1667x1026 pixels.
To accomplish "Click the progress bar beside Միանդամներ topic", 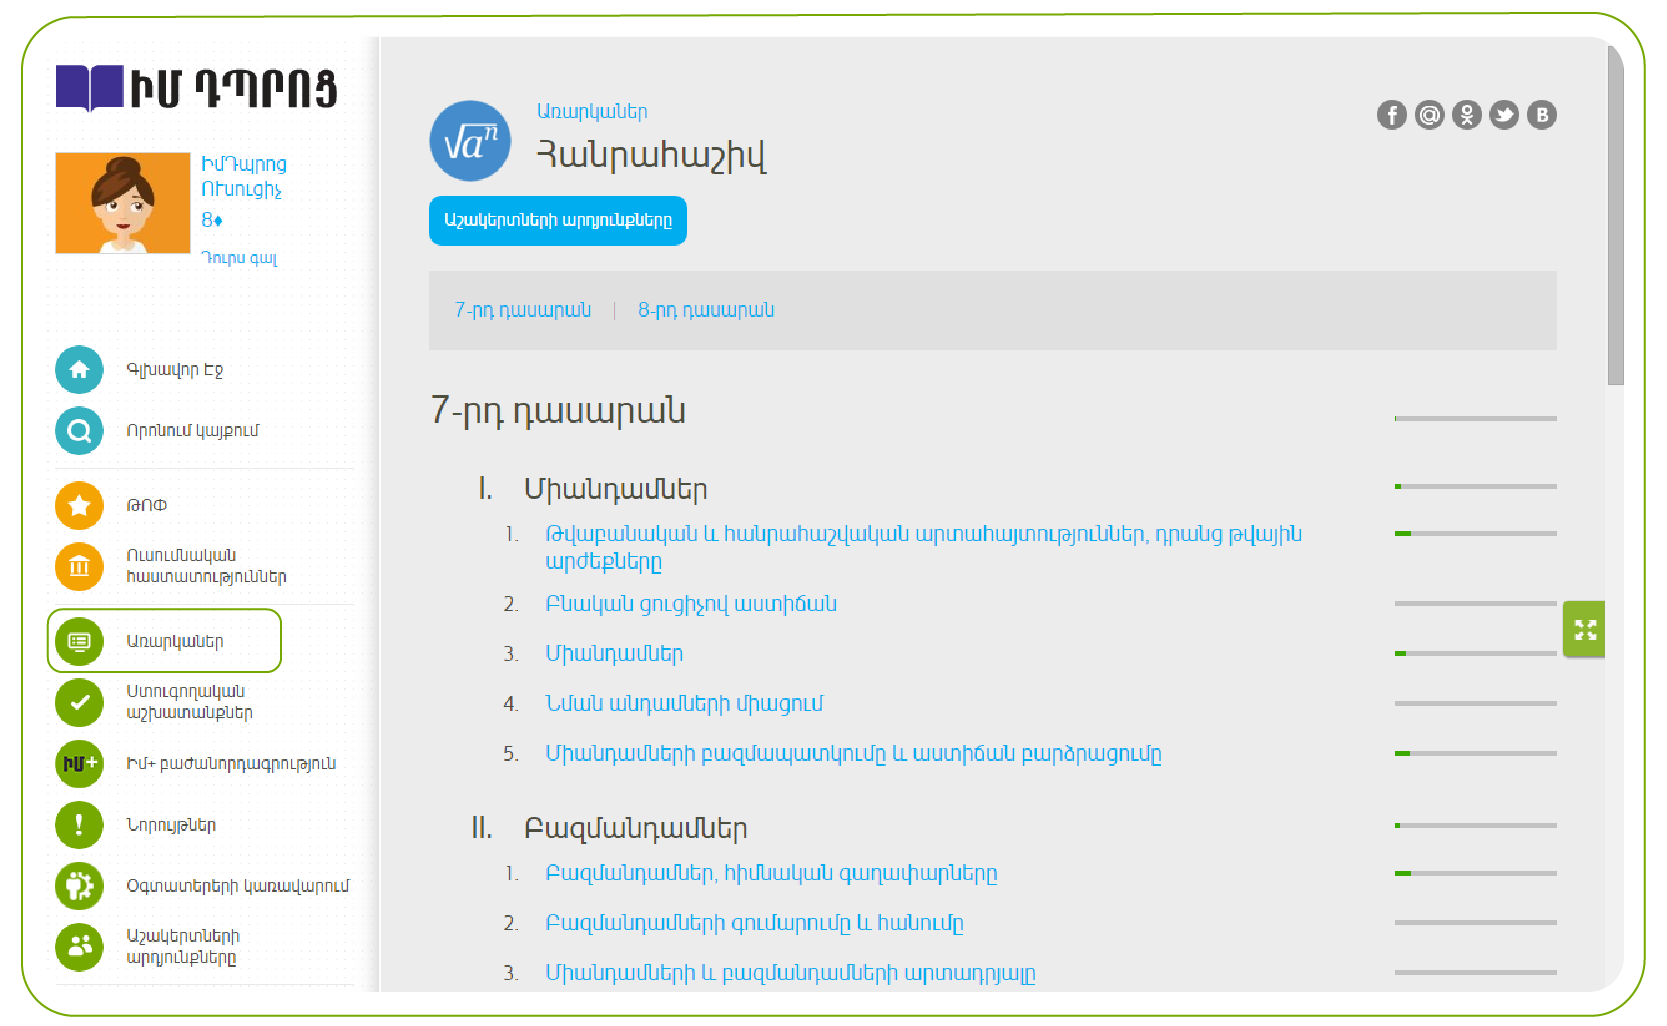I will tap(1475, 653).
